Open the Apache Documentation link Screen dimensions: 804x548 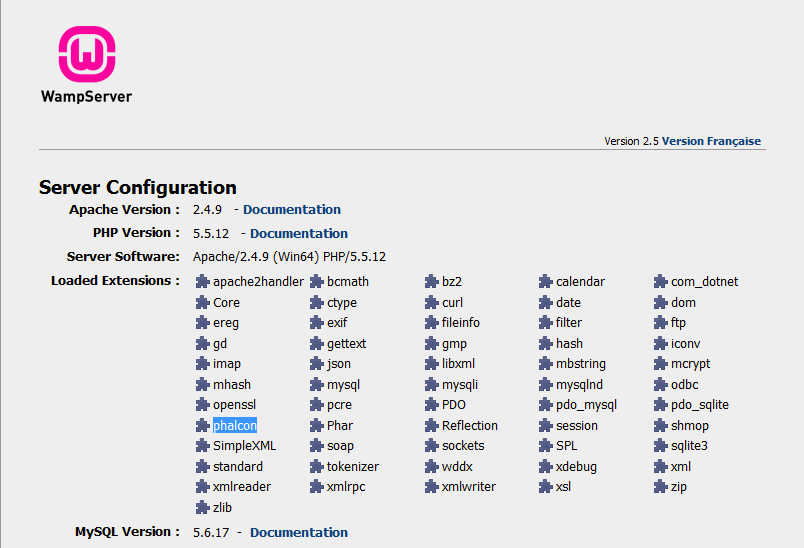(x=292, y=210)
